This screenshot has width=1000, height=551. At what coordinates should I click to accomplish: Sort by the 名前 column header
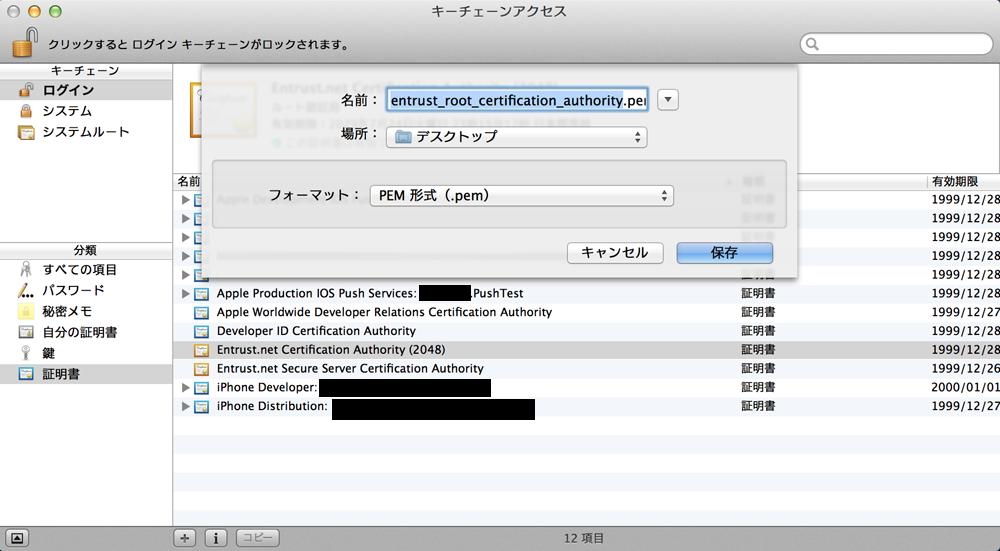[x=188, y=182]
